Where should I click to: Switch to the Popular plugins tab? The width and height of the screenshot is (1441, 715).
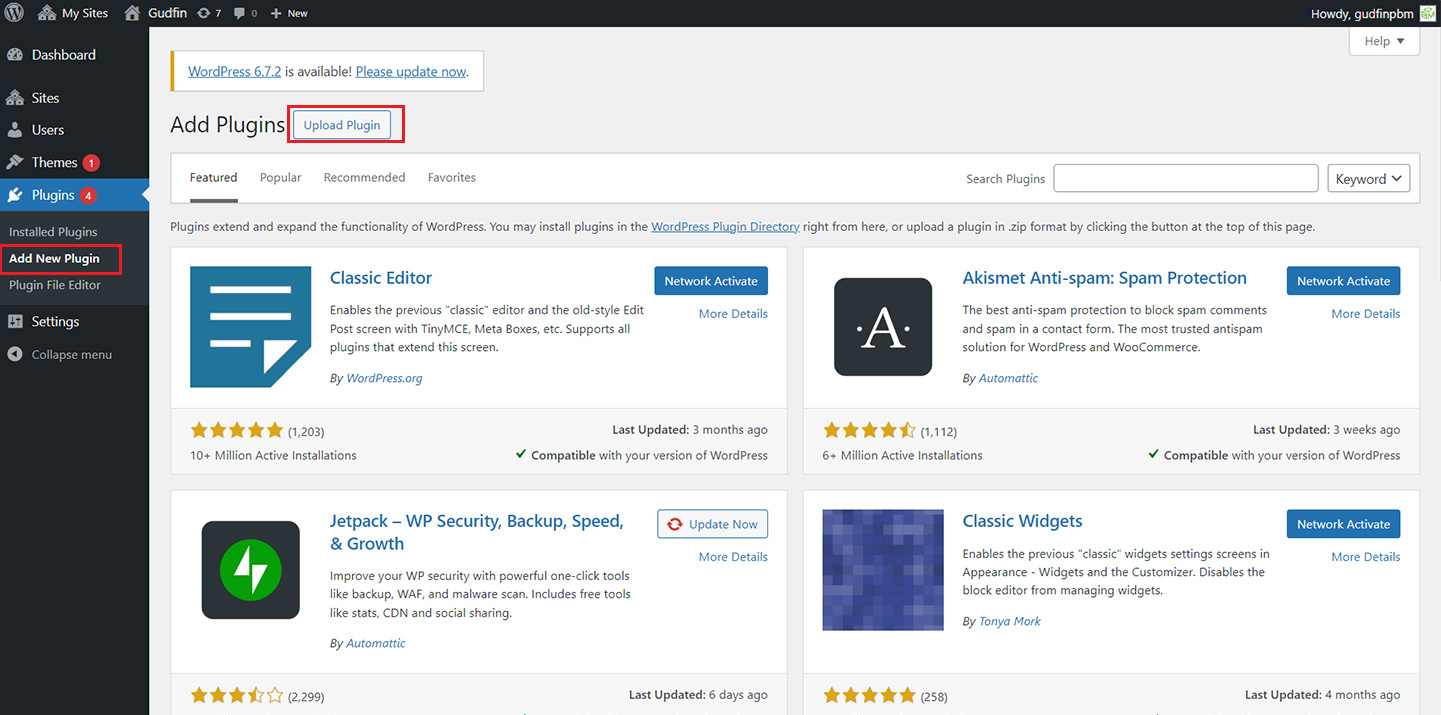click(280, 178)
